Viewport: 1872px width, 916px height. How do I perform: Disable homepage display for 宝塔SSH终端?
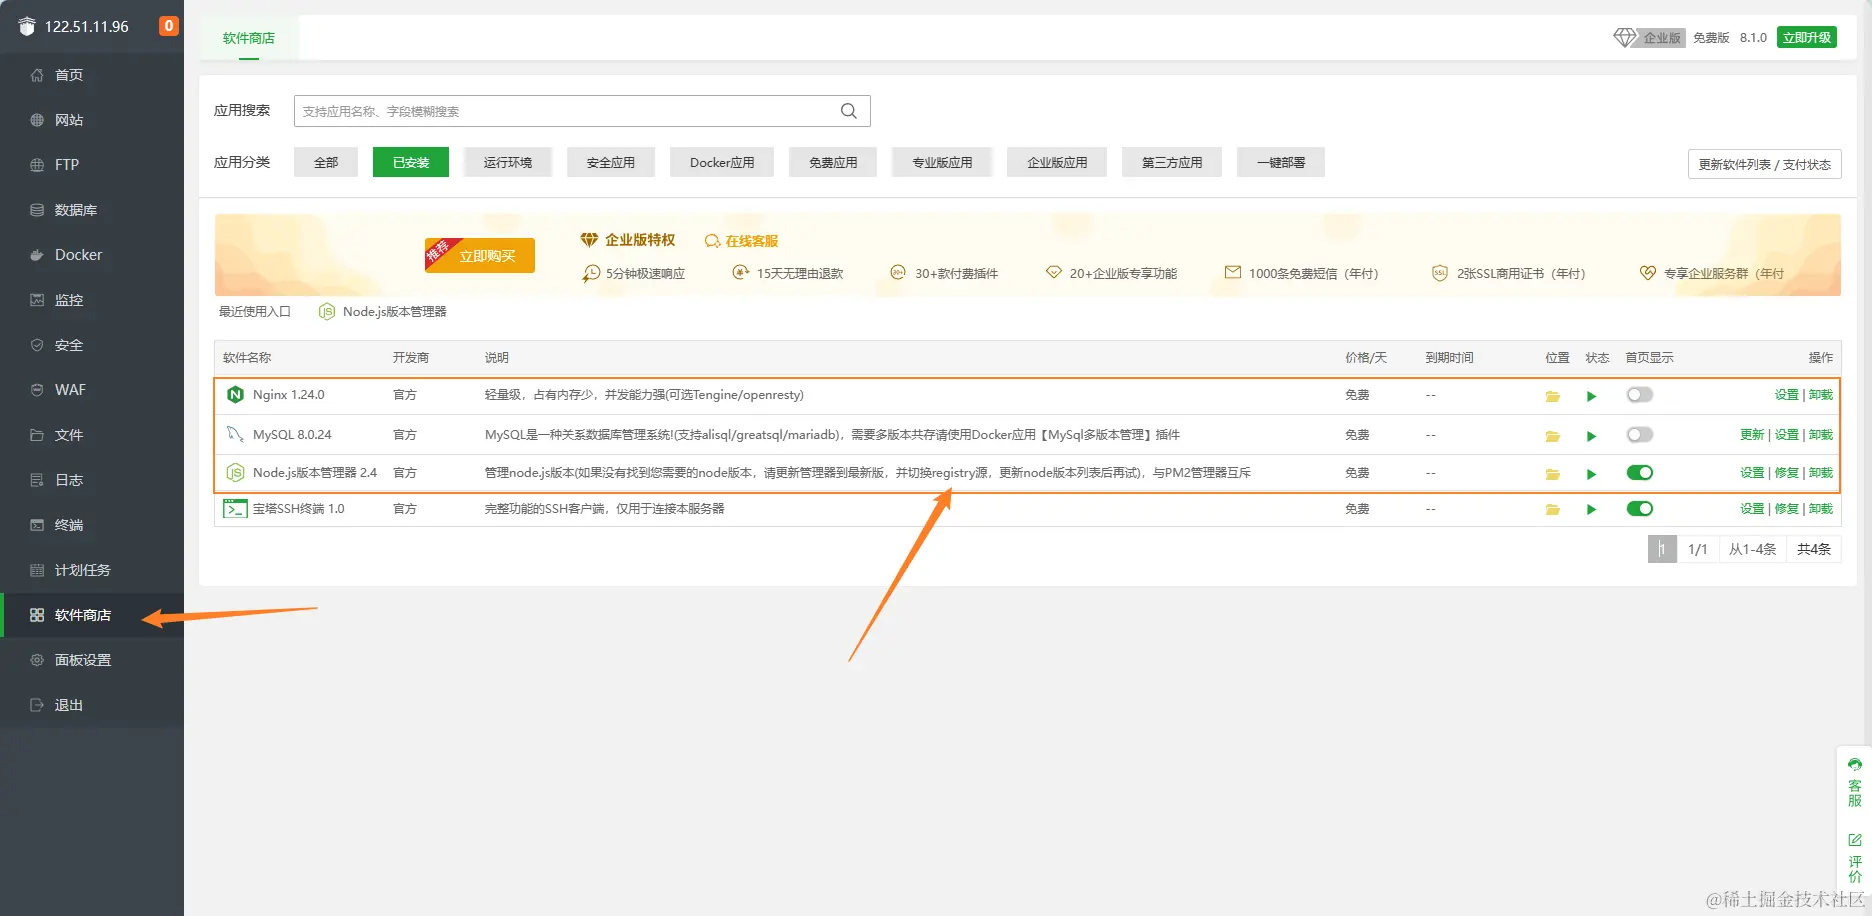[x=1639, y=509]
